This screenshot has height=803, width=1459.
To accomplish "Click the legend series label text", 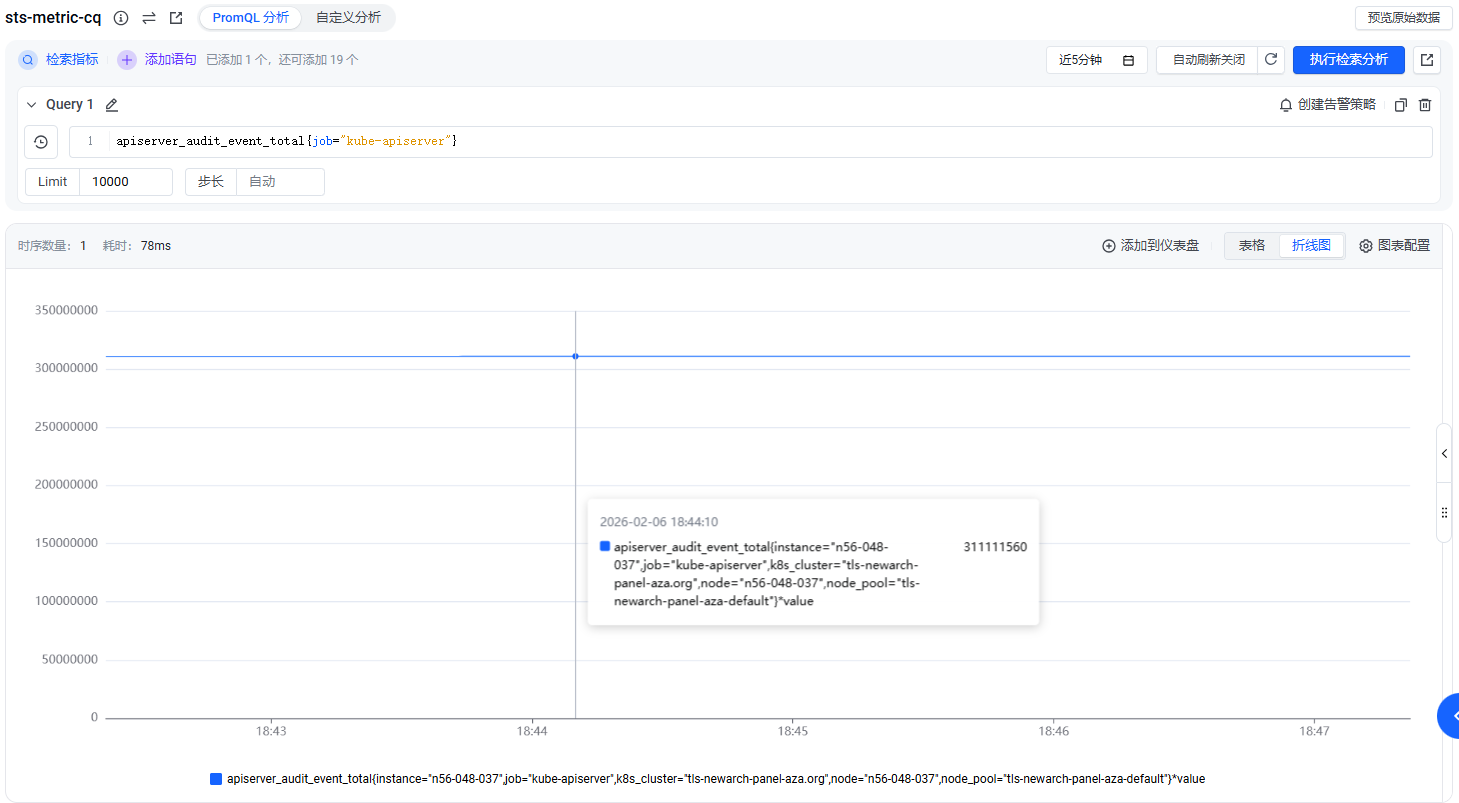I will (716, 779).
